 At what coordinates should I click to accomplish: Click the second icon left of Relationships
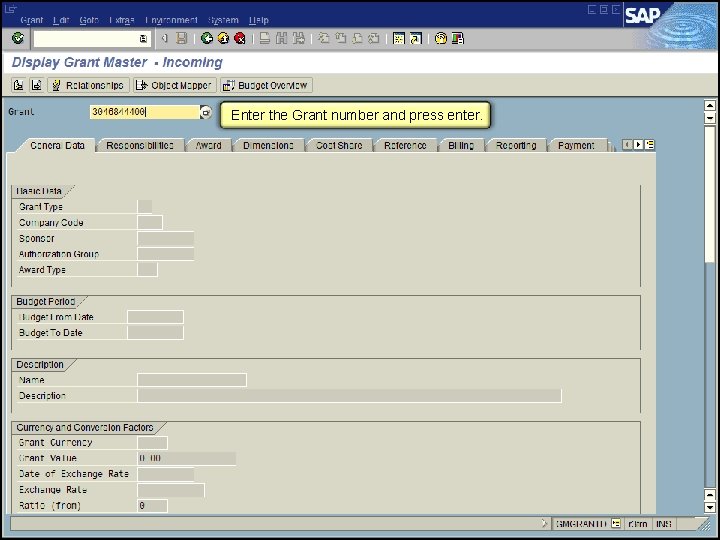pos(36,85)
